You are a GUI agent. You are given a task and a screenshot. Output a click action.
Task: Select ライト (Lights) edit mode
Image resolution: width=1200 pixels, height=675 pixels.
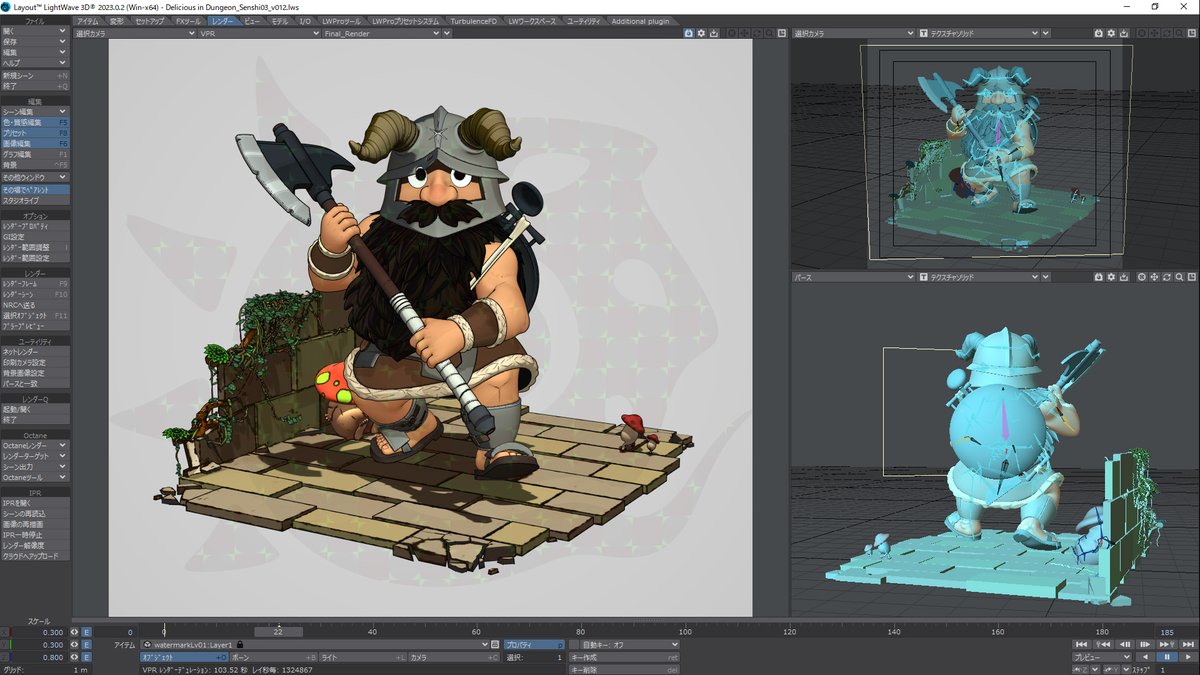tap(362, 657)
